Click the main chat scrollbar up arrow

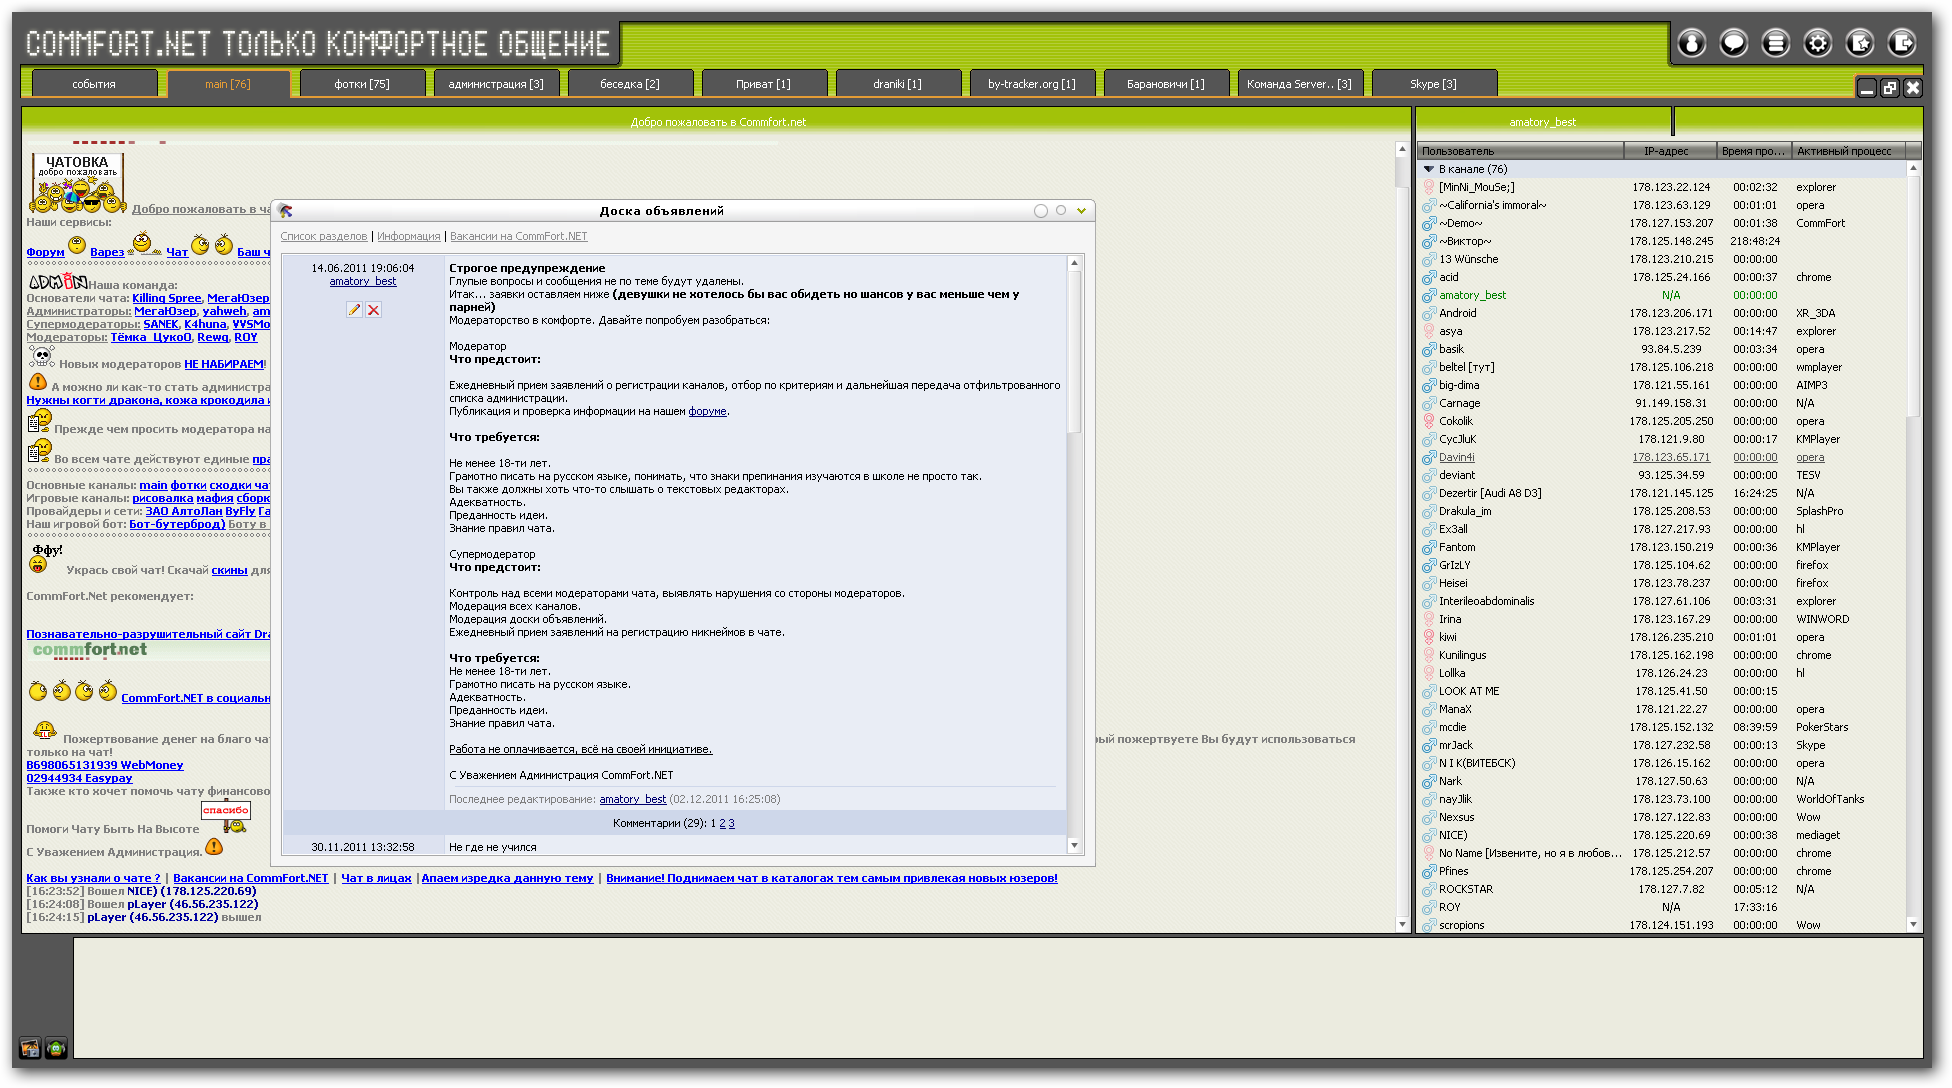(x=1402, y=148)
